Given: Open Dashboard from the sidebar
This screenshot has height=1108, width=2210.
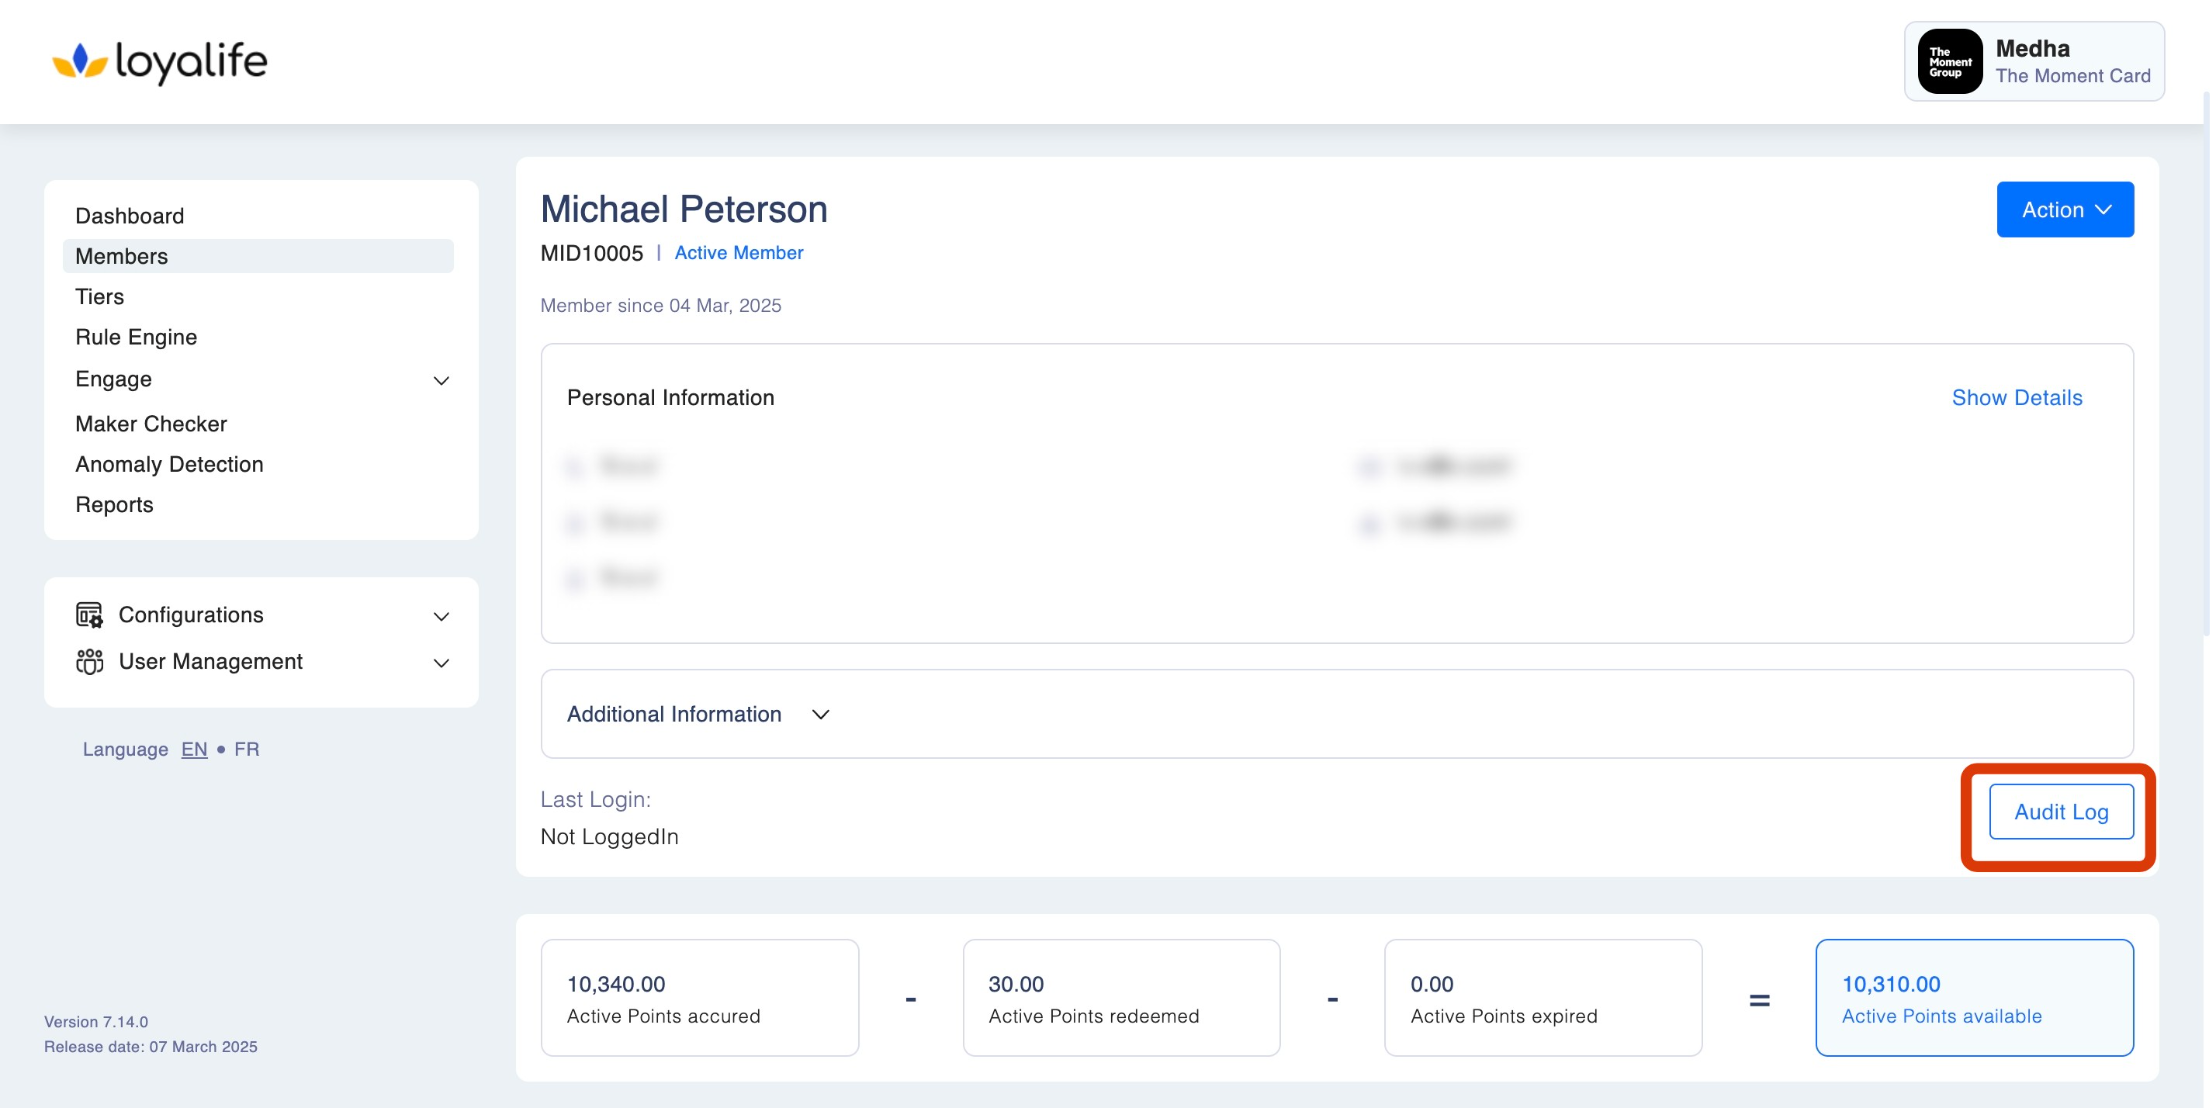Looking at the screenshot, I should (x=130, y=216).
